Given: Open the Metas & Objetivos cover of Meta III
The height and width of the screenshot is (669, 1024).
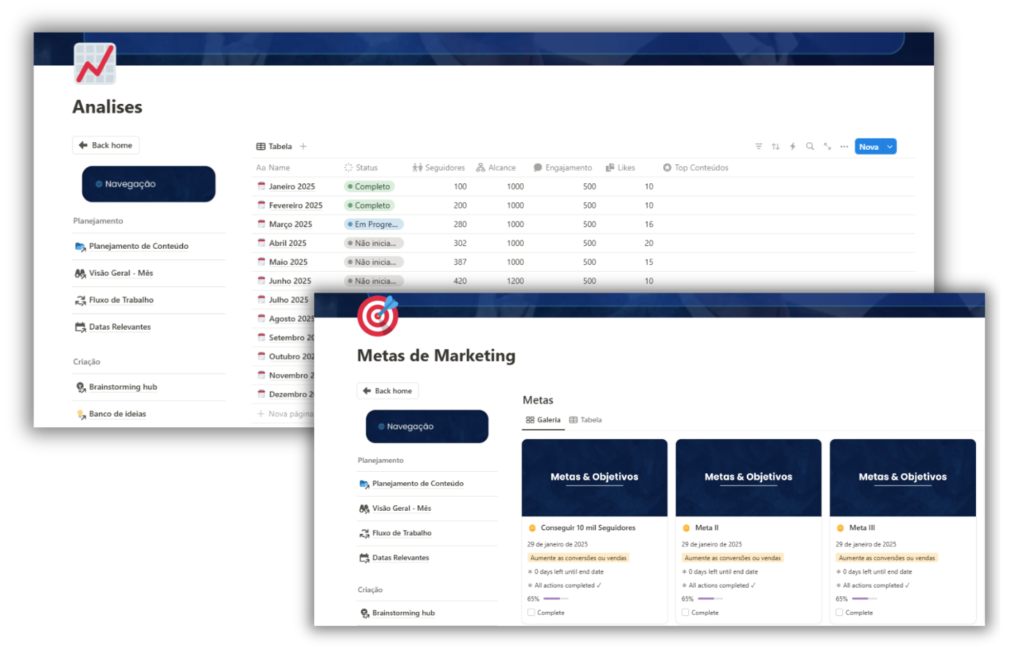Looking at the screenshot, I should (903, 478).
